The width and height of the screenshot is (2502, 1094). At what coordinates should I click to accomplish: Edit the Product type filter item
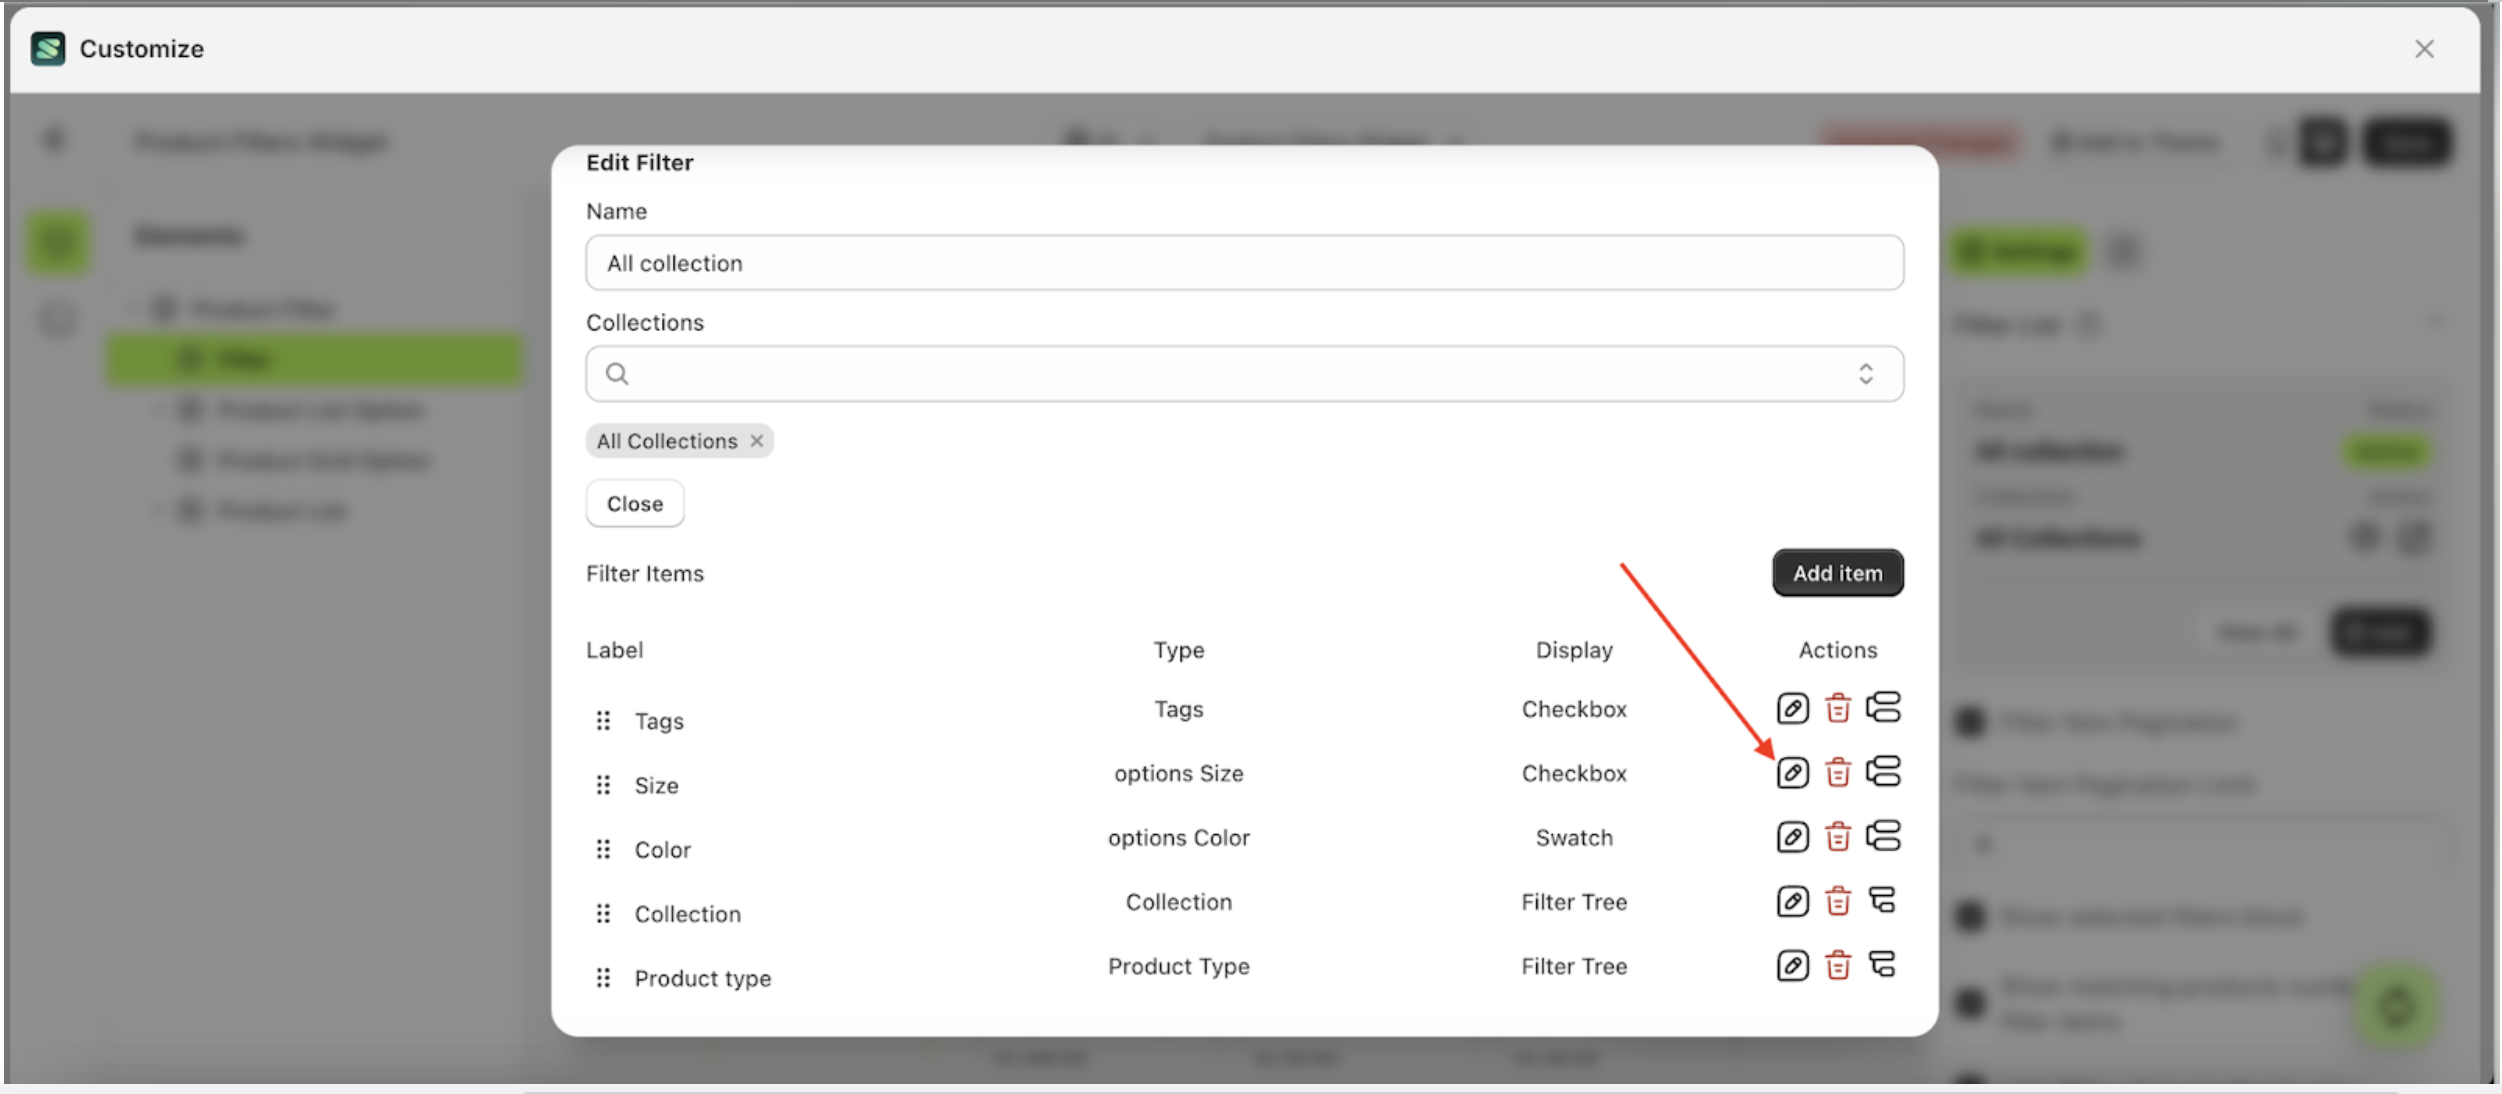click(x=1792, y=965)
